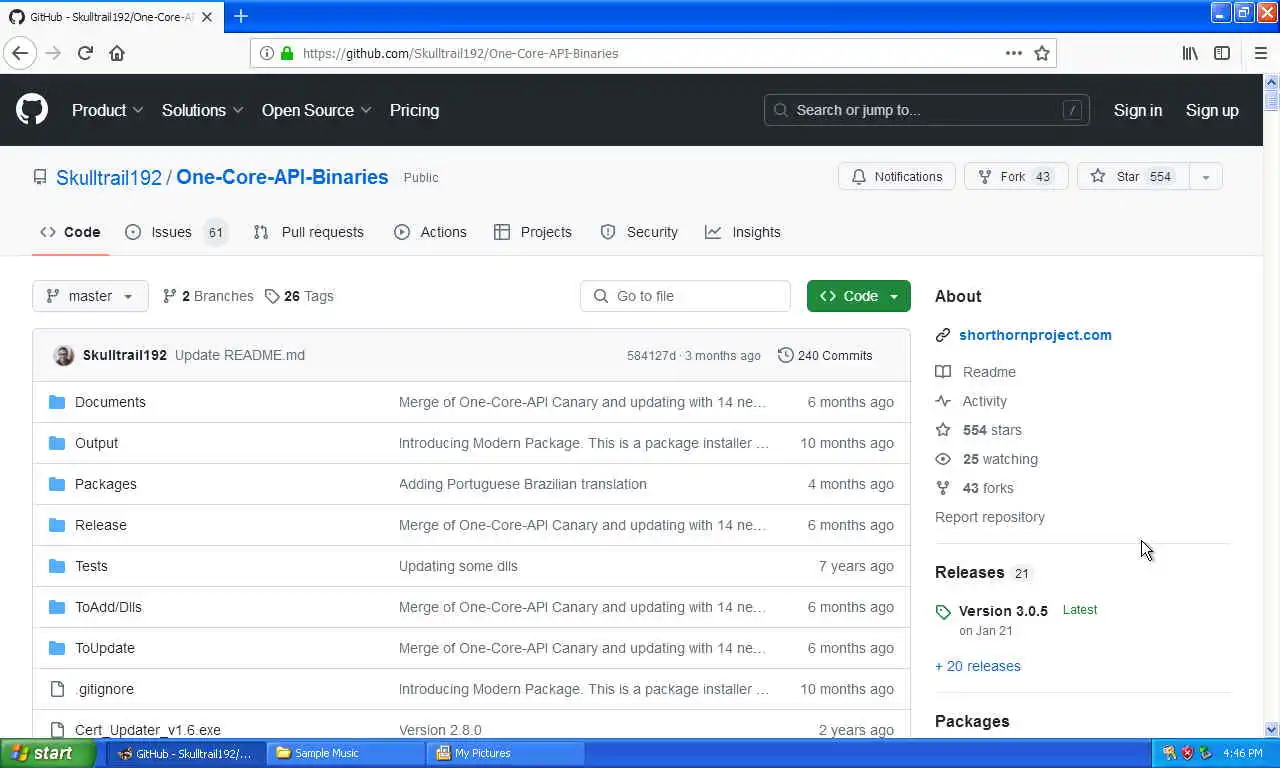Click the Packages folder icon
The width and height of the screenshot is (1280, 768).
tap(57, 484)
